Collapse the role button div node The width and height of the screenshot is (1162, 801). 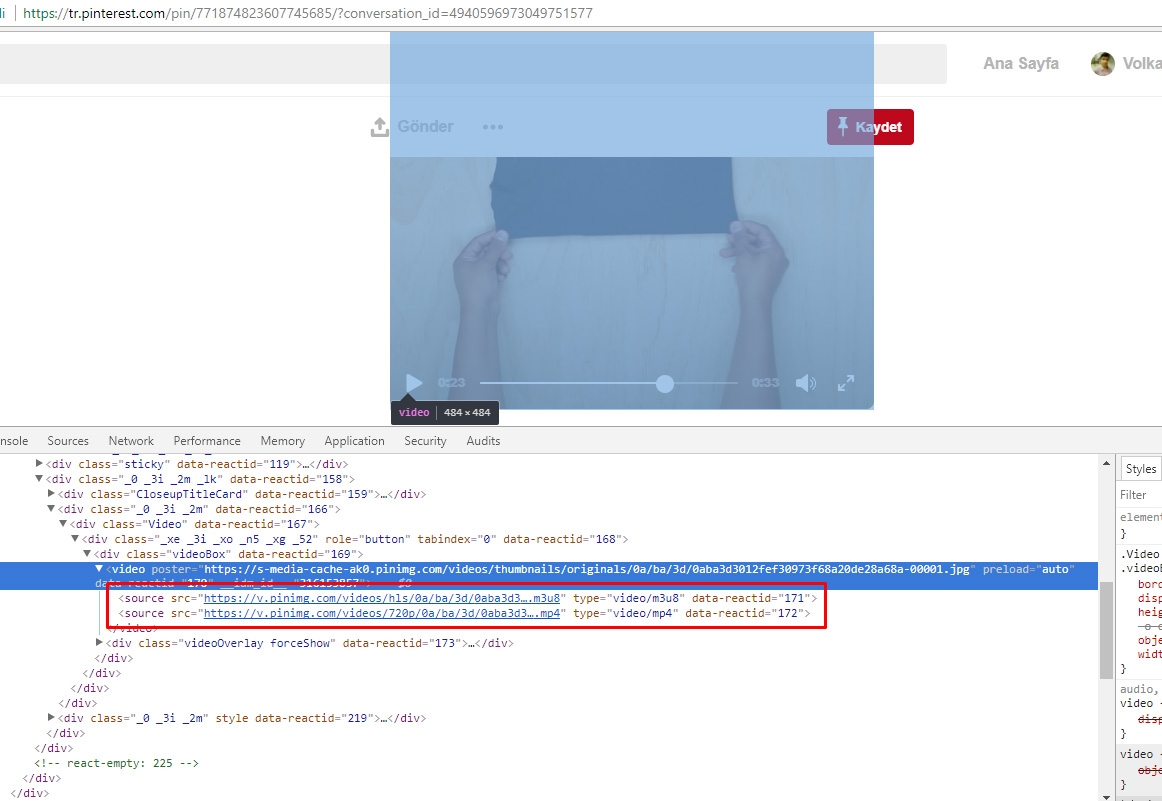pos(75,539)
